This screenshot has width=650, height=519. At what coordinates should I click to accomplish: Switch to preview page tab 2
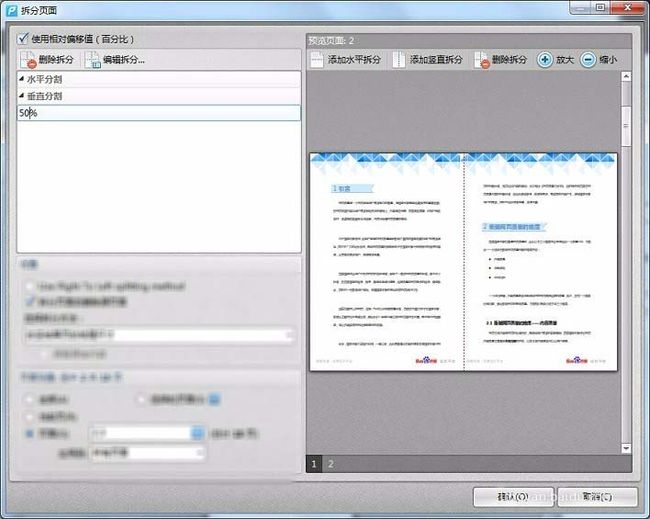point(330,464)
